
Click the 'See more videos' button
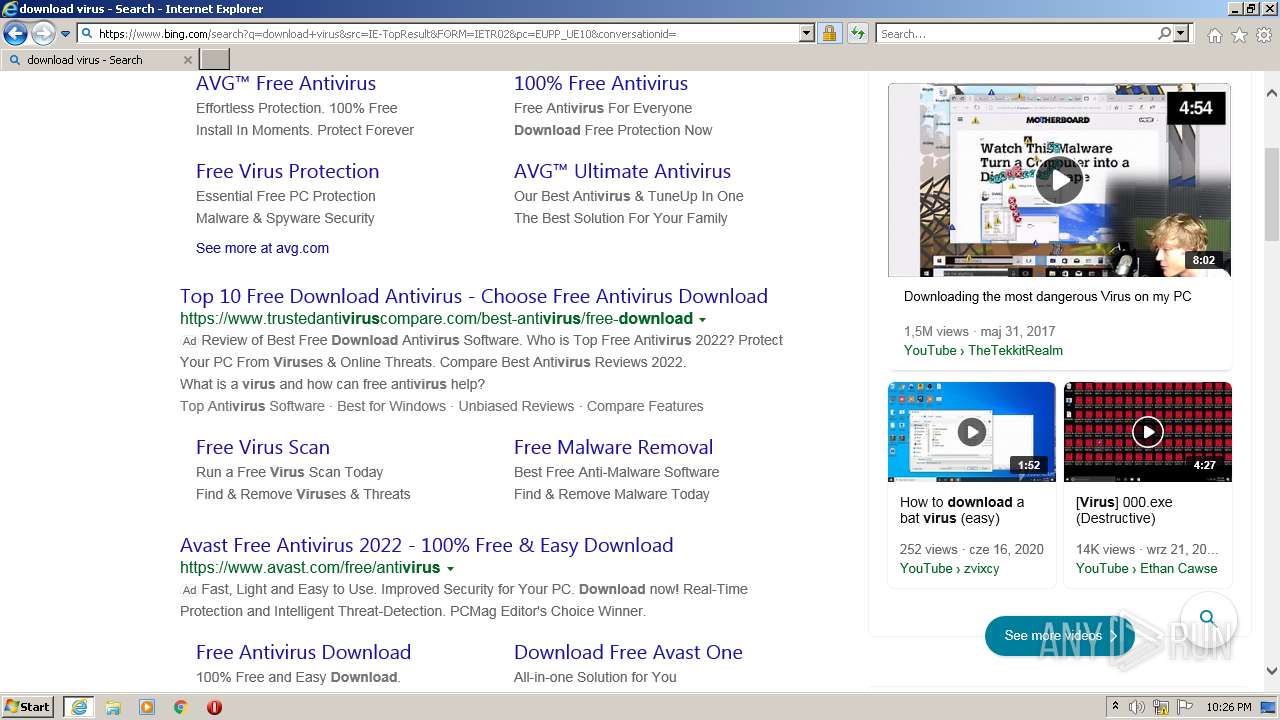click(1059, 636)
